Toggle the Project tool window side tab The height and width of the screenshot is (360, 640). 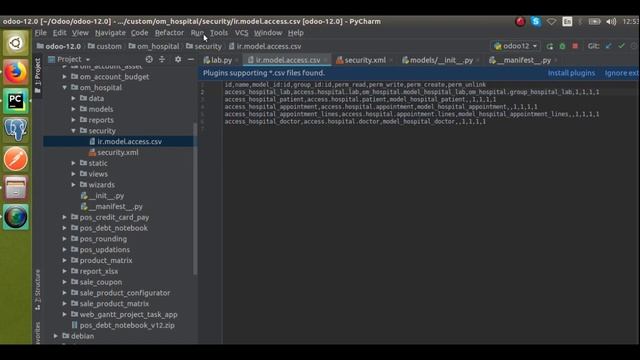[38, 75]
